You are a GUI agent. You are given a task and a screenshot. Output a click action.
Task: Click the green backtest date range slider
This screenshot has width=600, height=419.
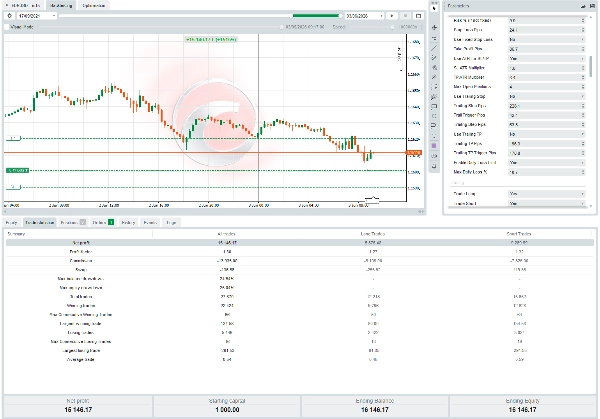316,16
